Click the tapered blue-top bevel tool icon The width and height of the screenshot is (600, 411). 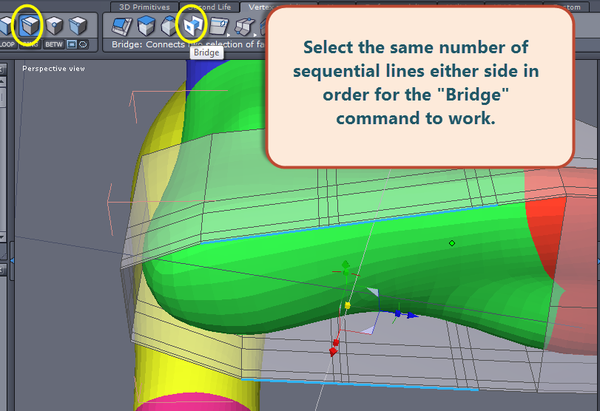pyautogui.click(x=168, y=26)
